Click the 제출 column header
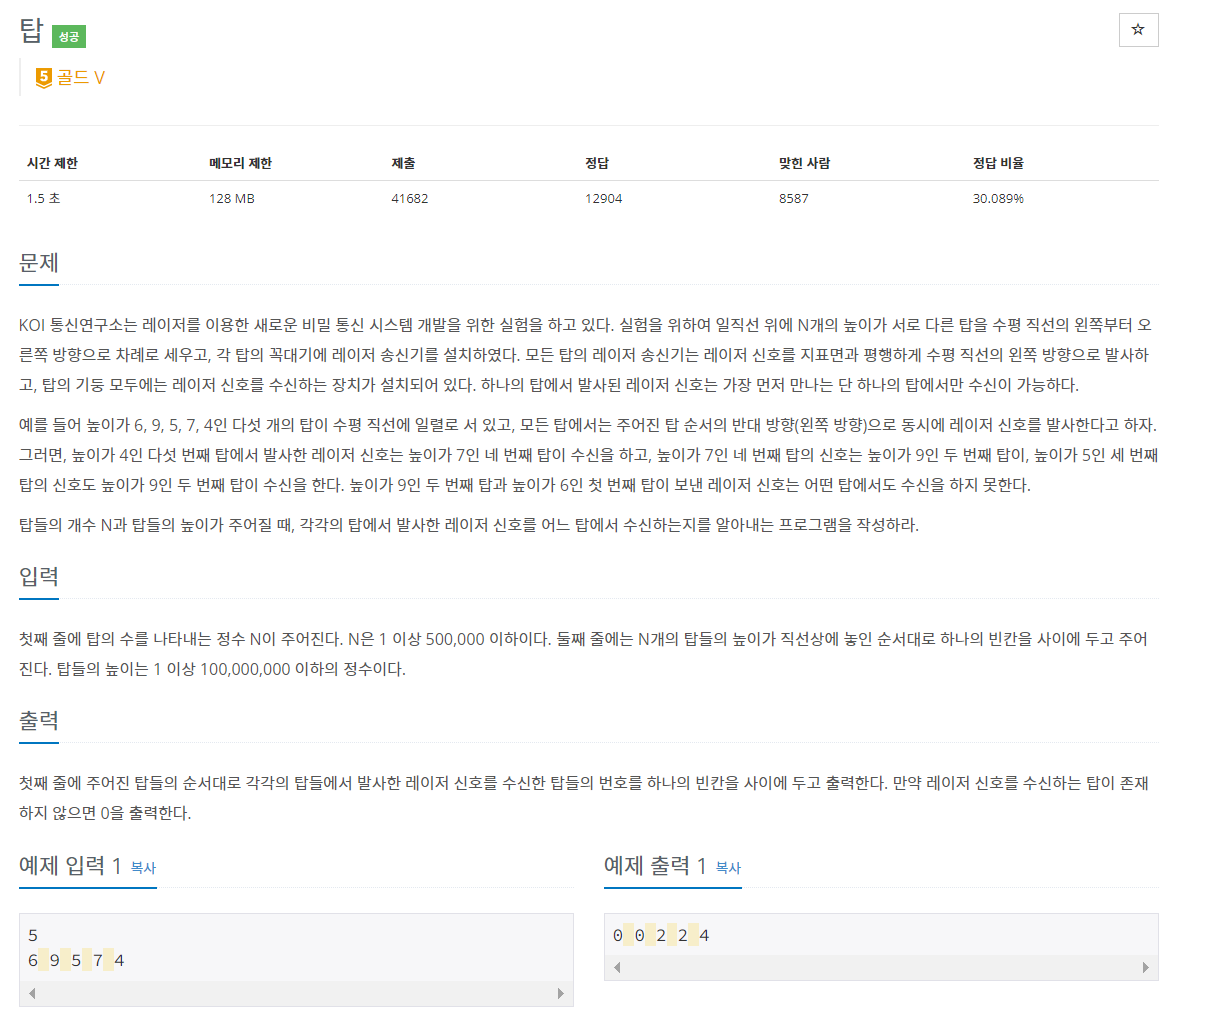Image resolution: width=1223 pixels, height=1024 pixels. point(403,163)
